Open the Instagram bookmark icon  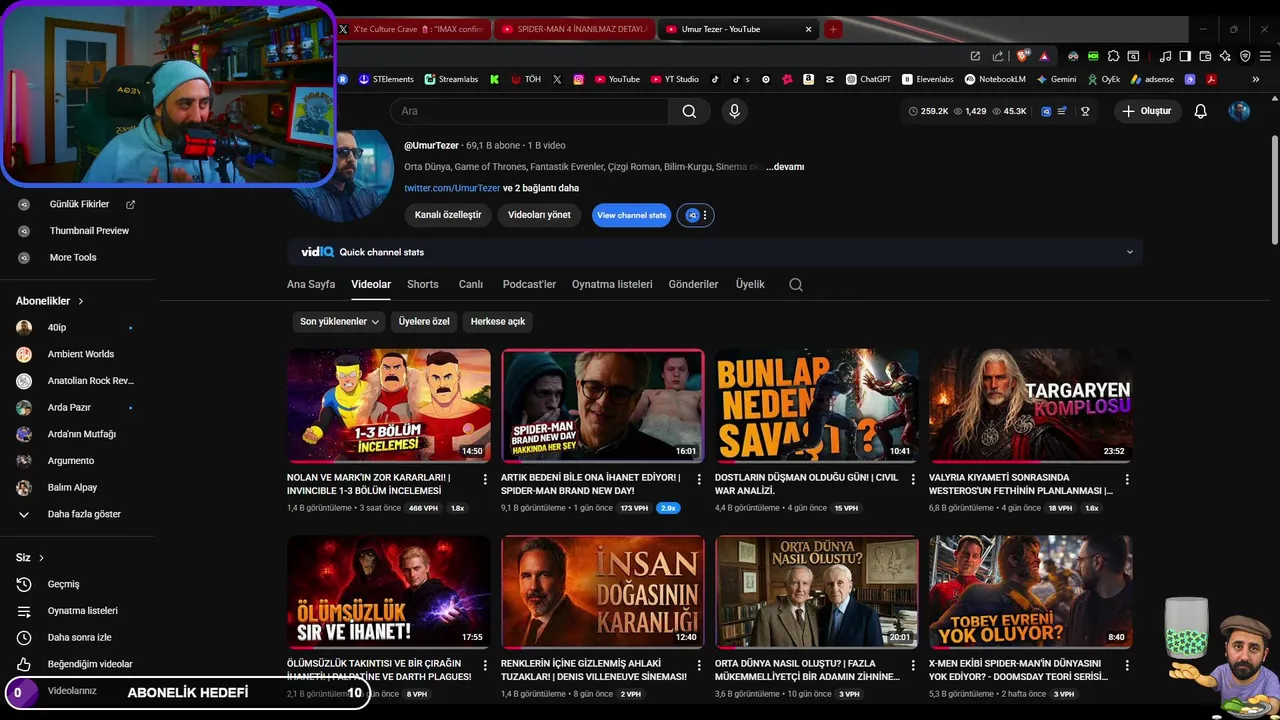[x=578, y=79]
